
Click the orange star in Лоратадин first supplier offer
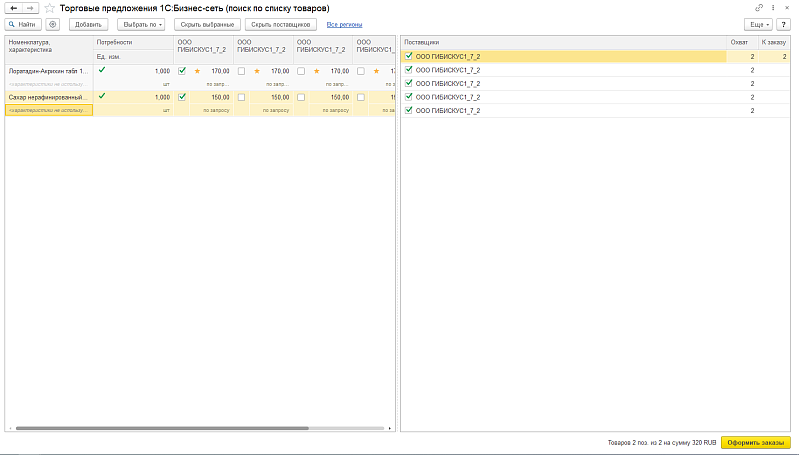197,71
